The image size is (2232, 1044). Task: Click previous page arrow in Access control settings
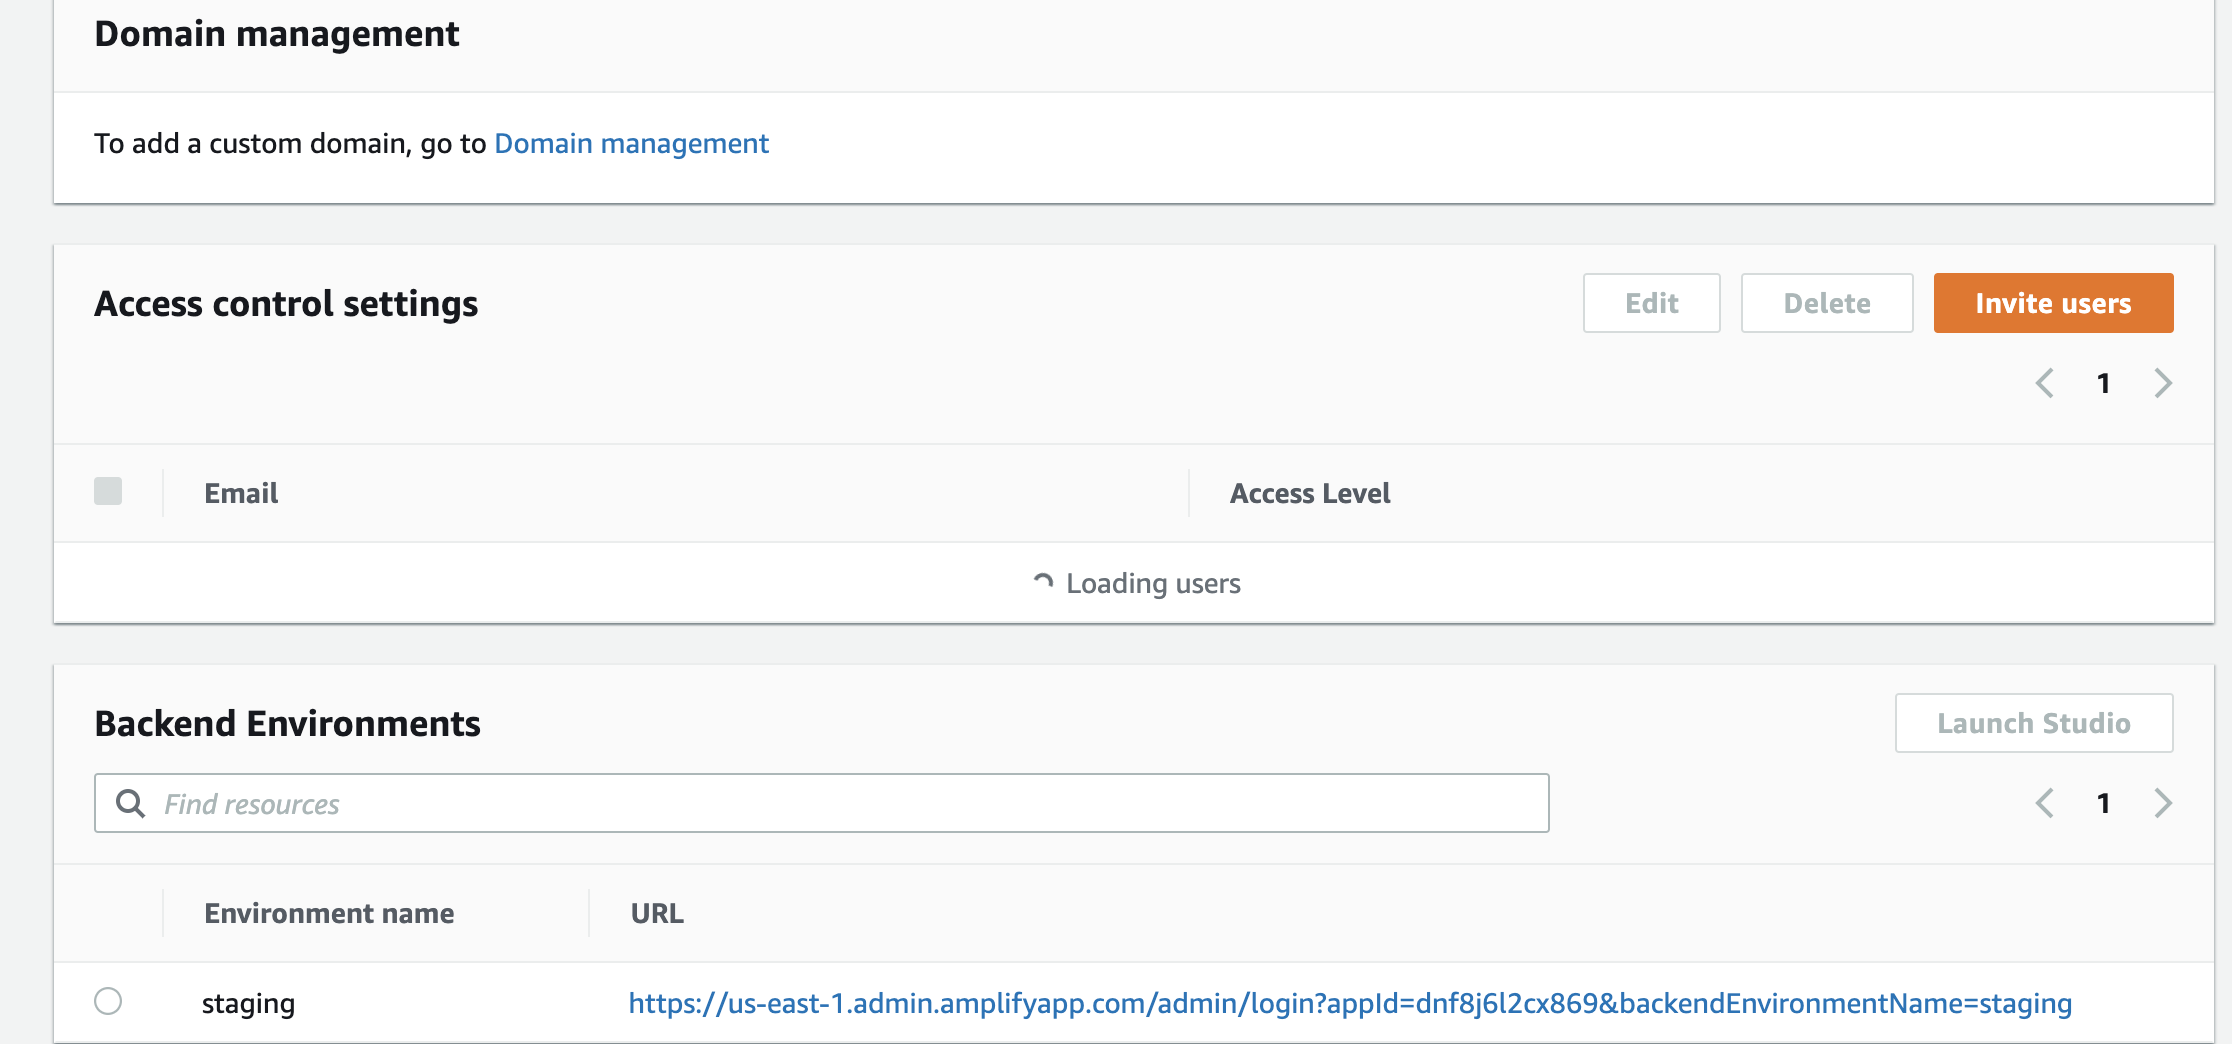point(2044,383)
